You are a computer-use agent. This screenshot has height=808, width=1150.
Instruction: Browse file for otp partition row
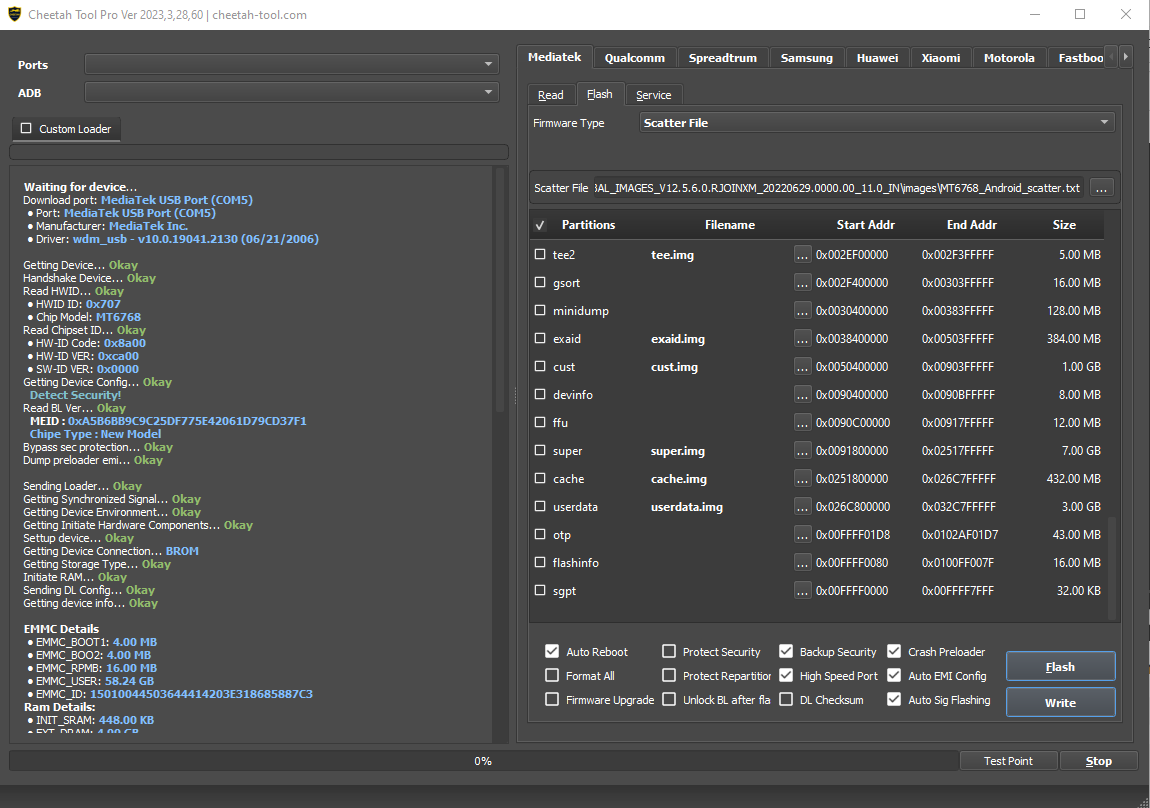[x=802, y=535]
